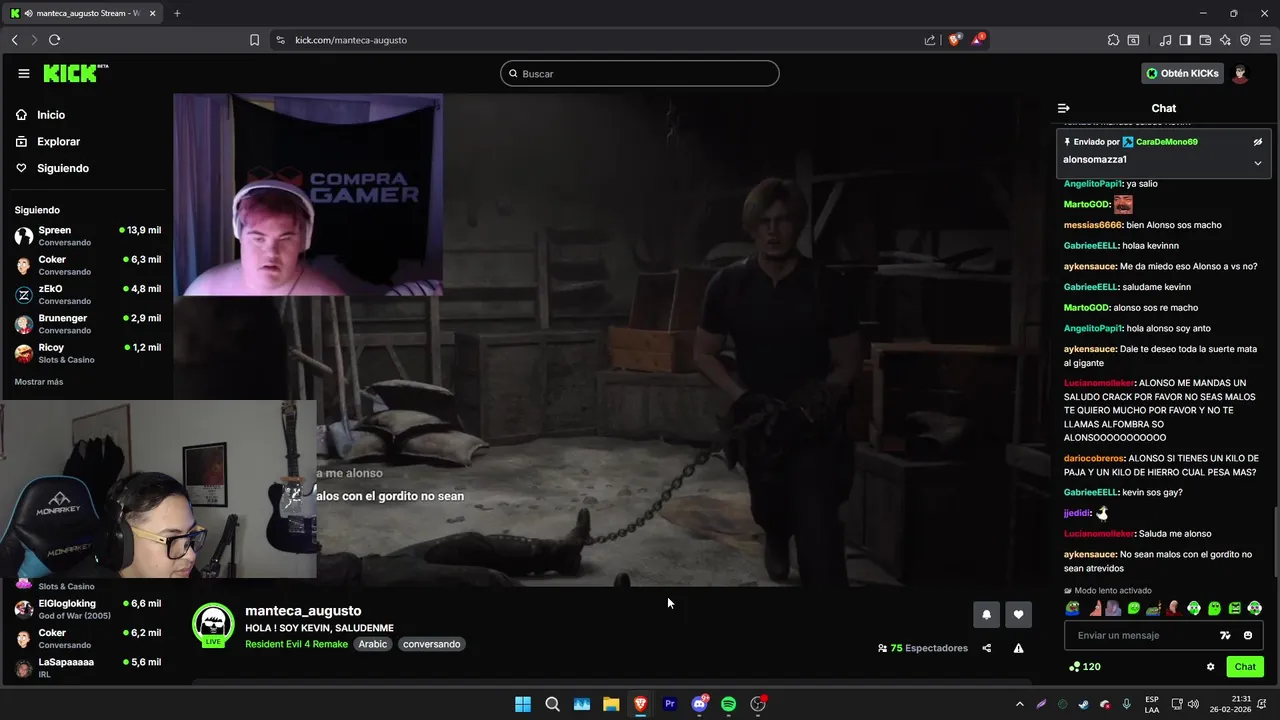Open zEkO's channel in followed list
This screenshot has height=720, width=1280.
tap(87, 294)
